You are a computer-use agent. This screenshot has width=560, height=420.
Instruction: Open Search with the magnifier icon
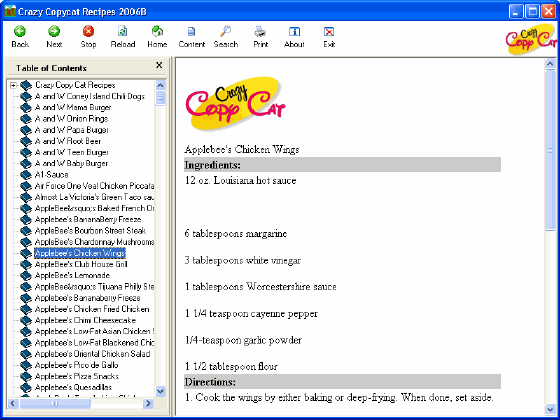pyautogui.click(x=226, y=31)
